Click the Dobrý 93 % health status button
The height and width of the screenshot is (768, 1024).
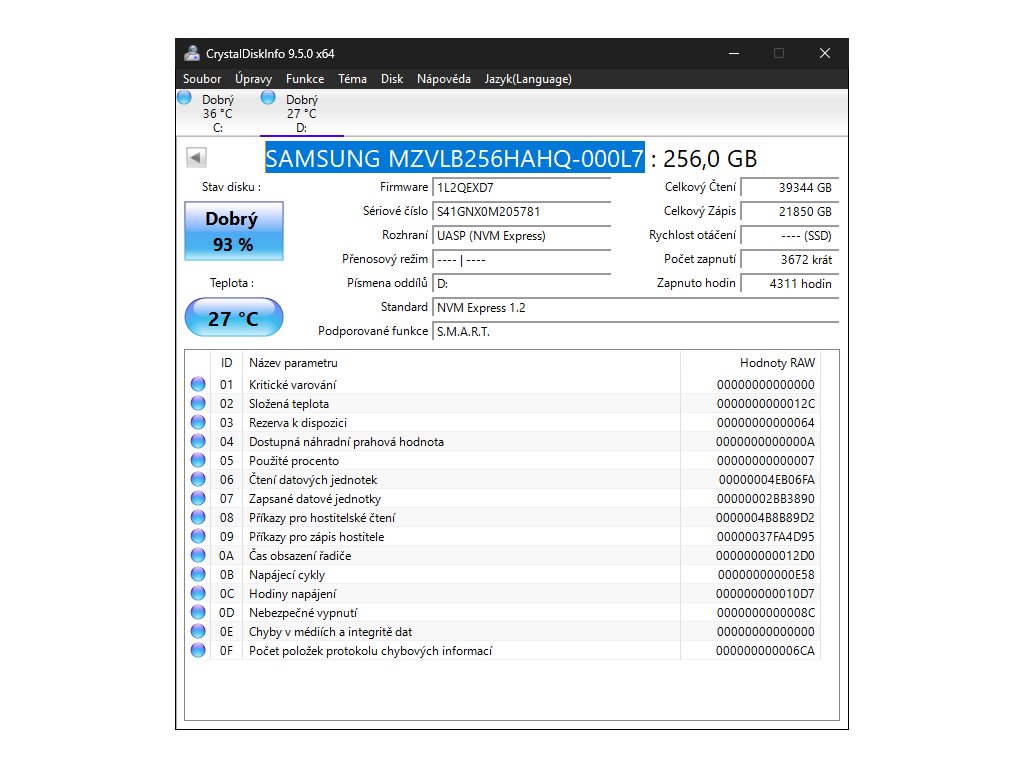click(x=234, y=231)
